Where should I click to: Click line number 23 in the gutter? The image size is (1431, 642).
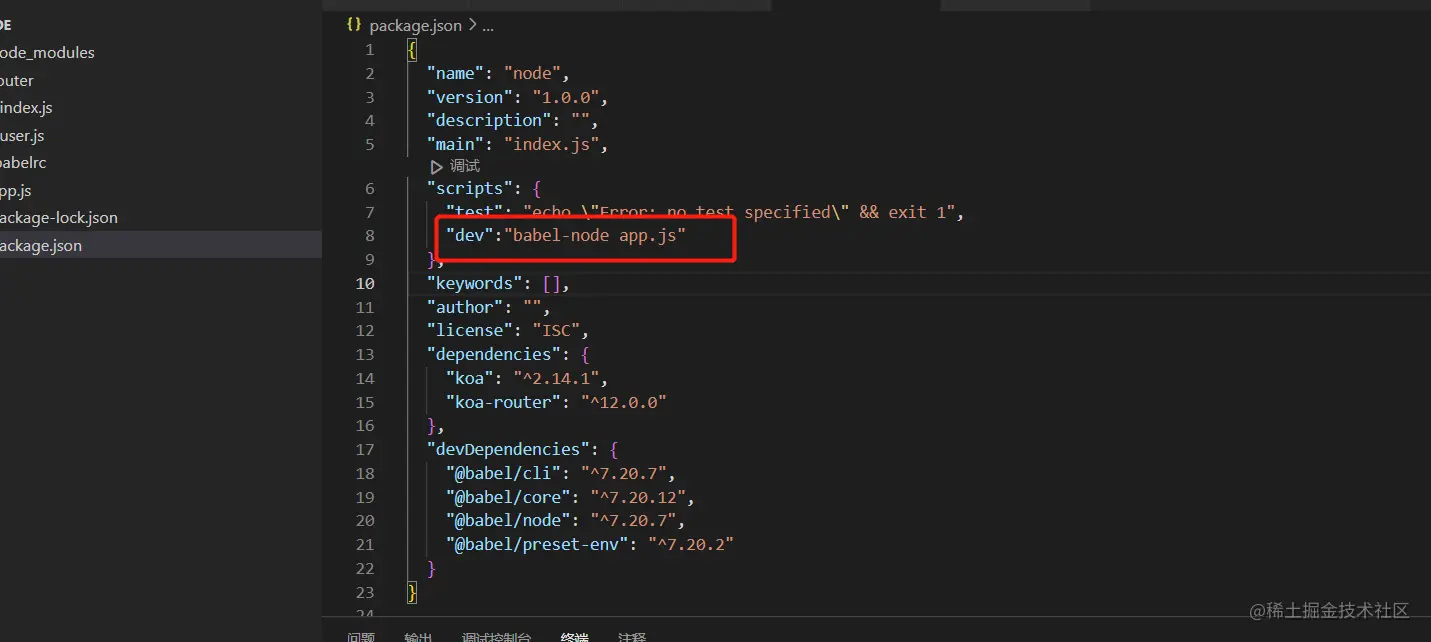pyautogui.click(x=366, y=592)
